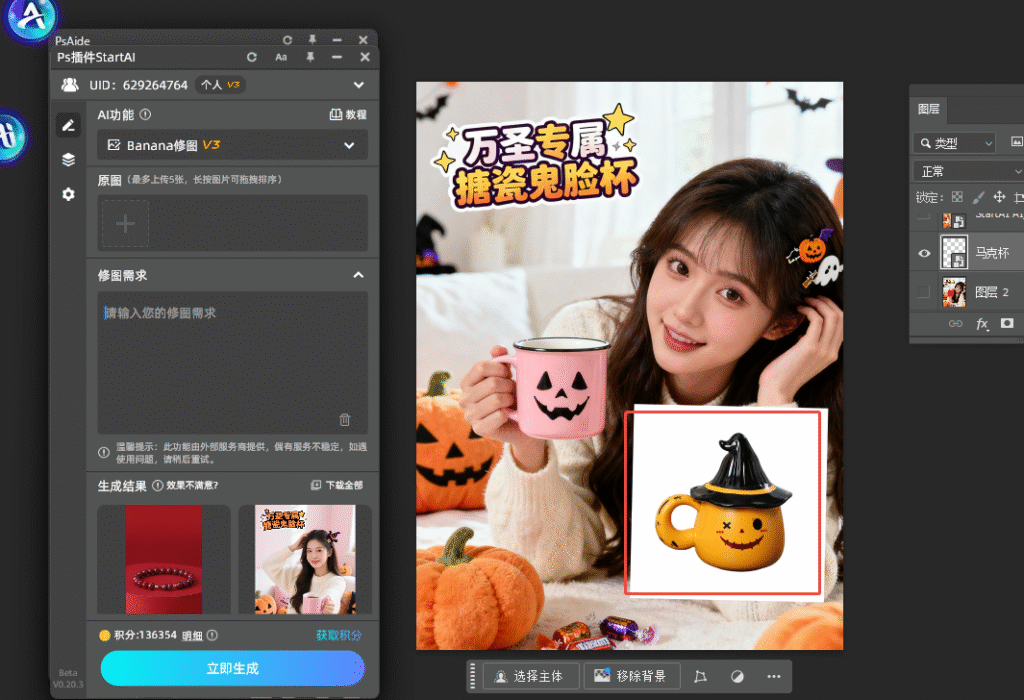Click the lock transparent pixels icon

click(957, 197)
